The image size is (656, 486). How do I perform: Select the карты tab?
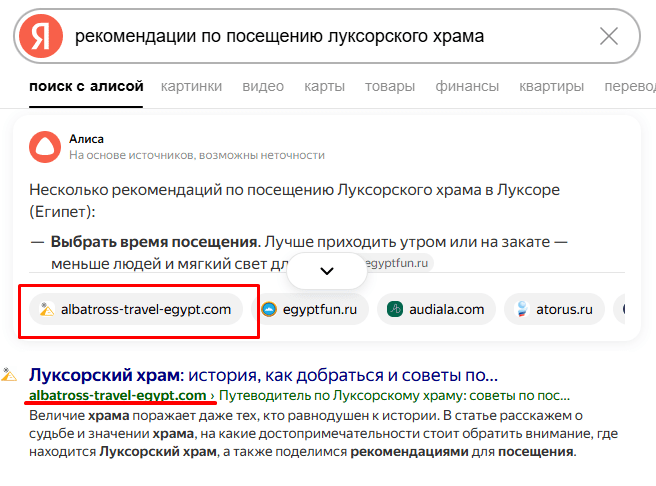324,86
